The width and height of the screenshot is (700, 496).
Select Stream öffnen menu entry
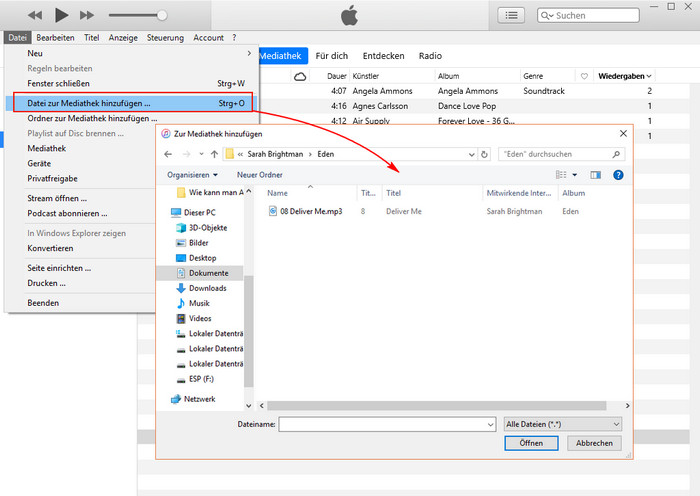click(57, 198)
